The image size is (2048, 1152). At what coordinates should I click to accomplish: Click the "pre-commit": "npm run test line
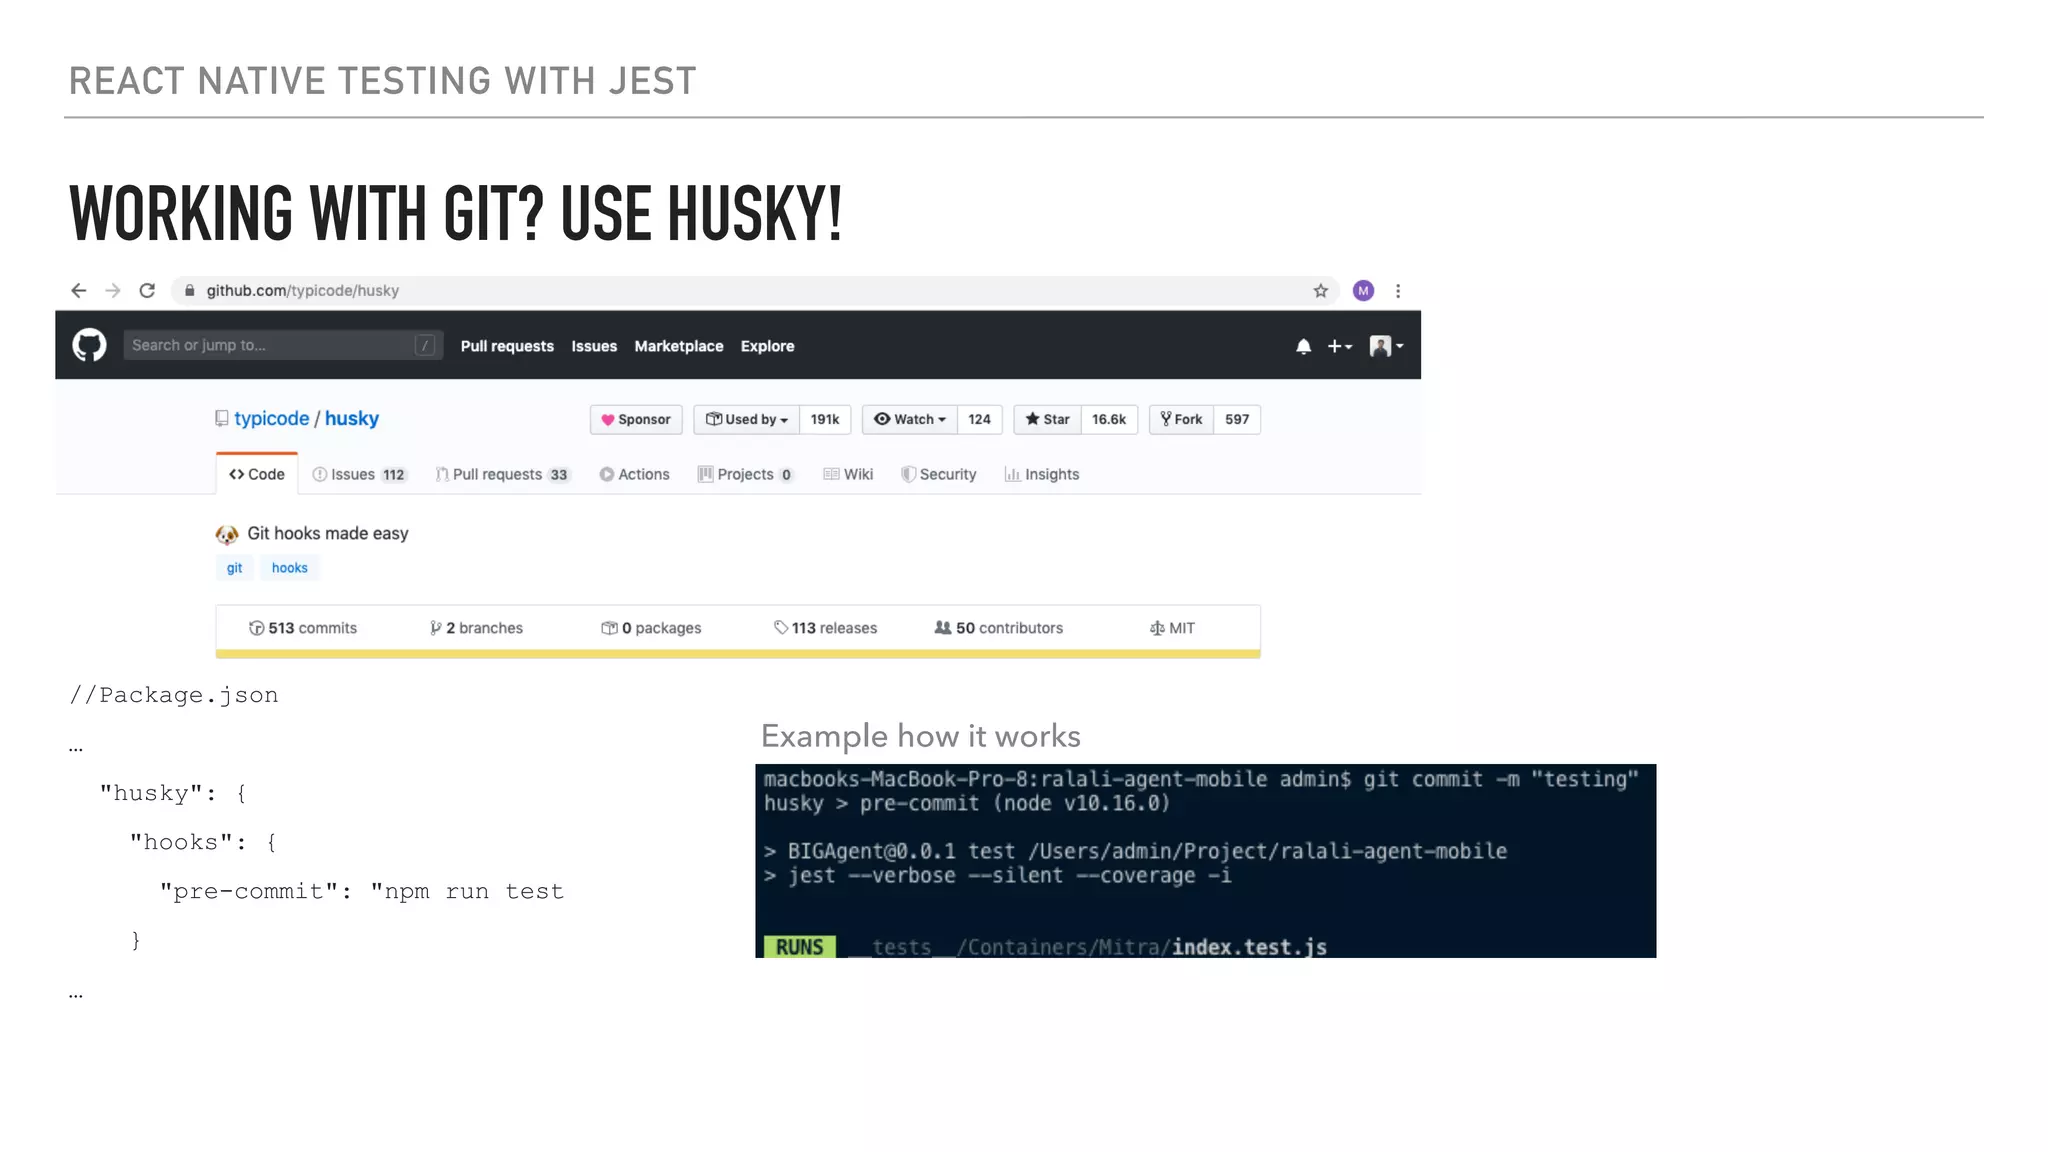[x=362, y=891]
